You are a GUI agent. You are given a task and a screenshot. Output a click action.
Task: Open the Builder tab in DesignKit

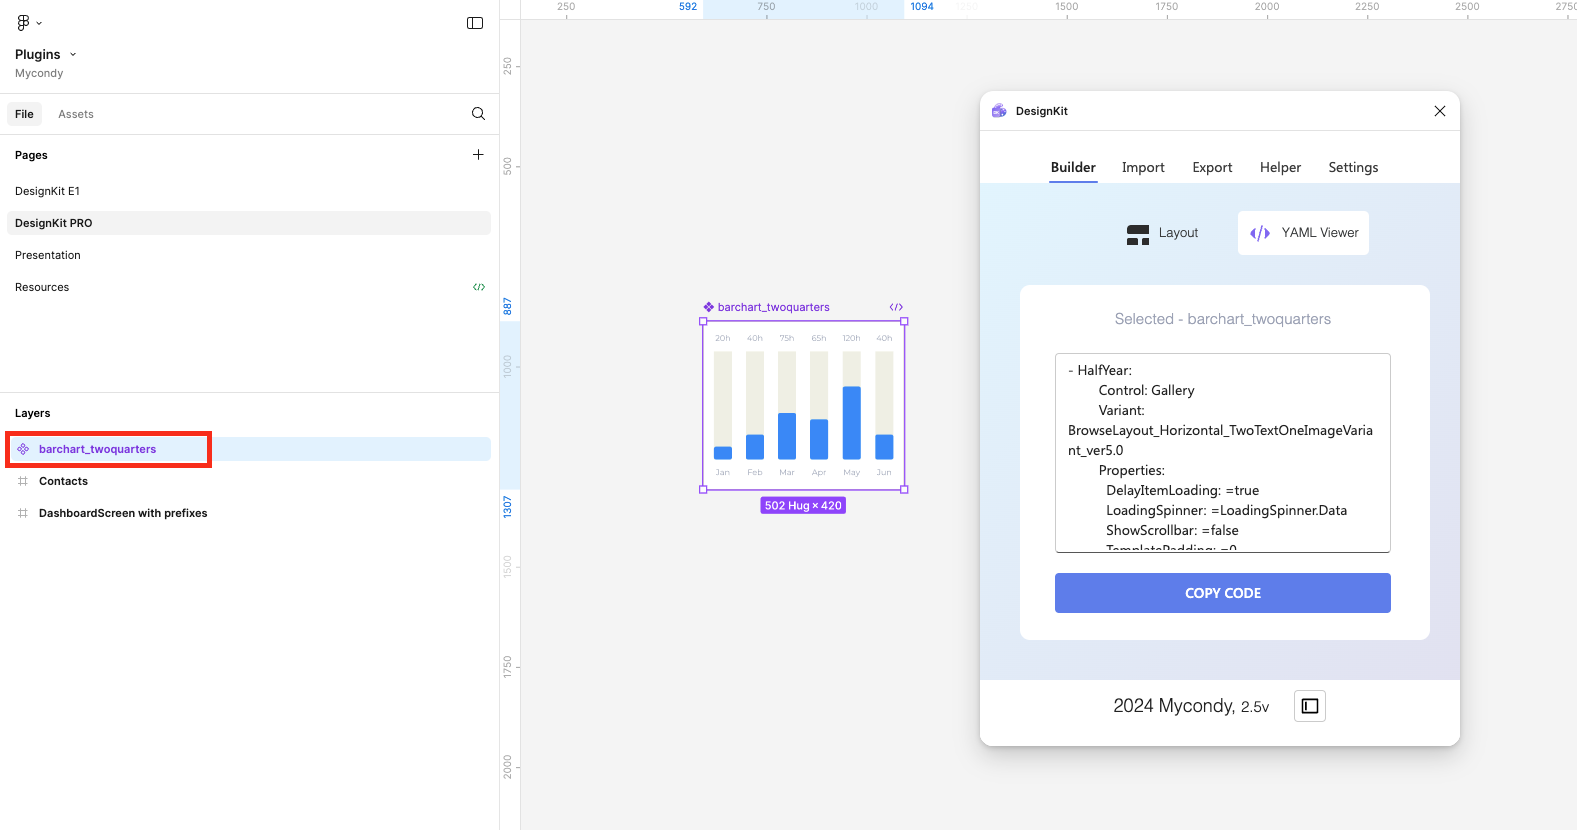[x=1073, y=167]
